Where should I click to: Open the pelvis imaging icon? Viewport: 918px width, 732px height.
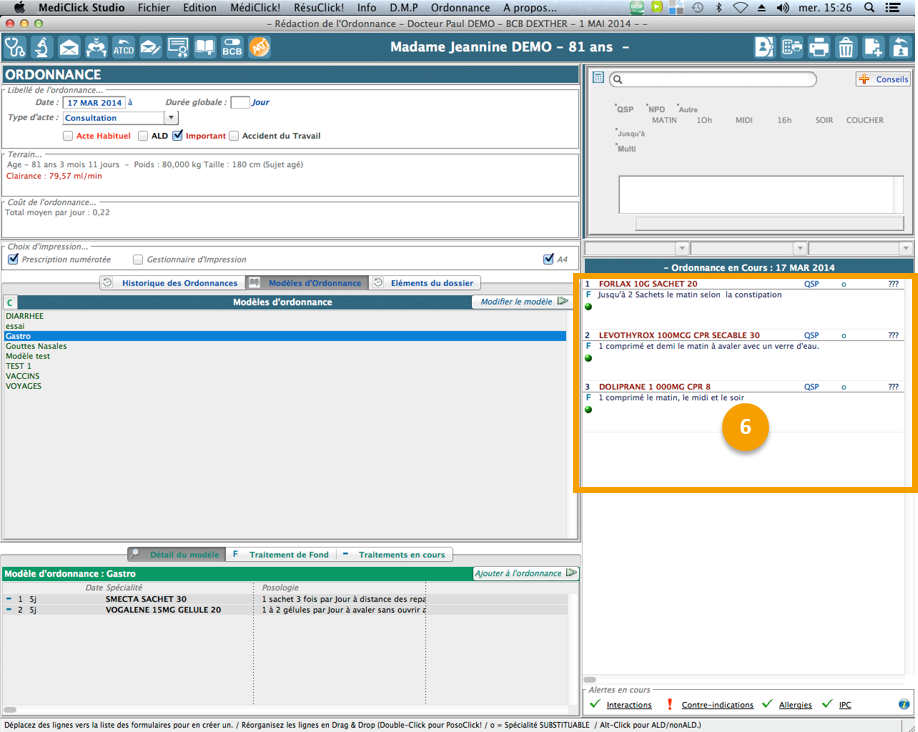[x=96, y=47]
